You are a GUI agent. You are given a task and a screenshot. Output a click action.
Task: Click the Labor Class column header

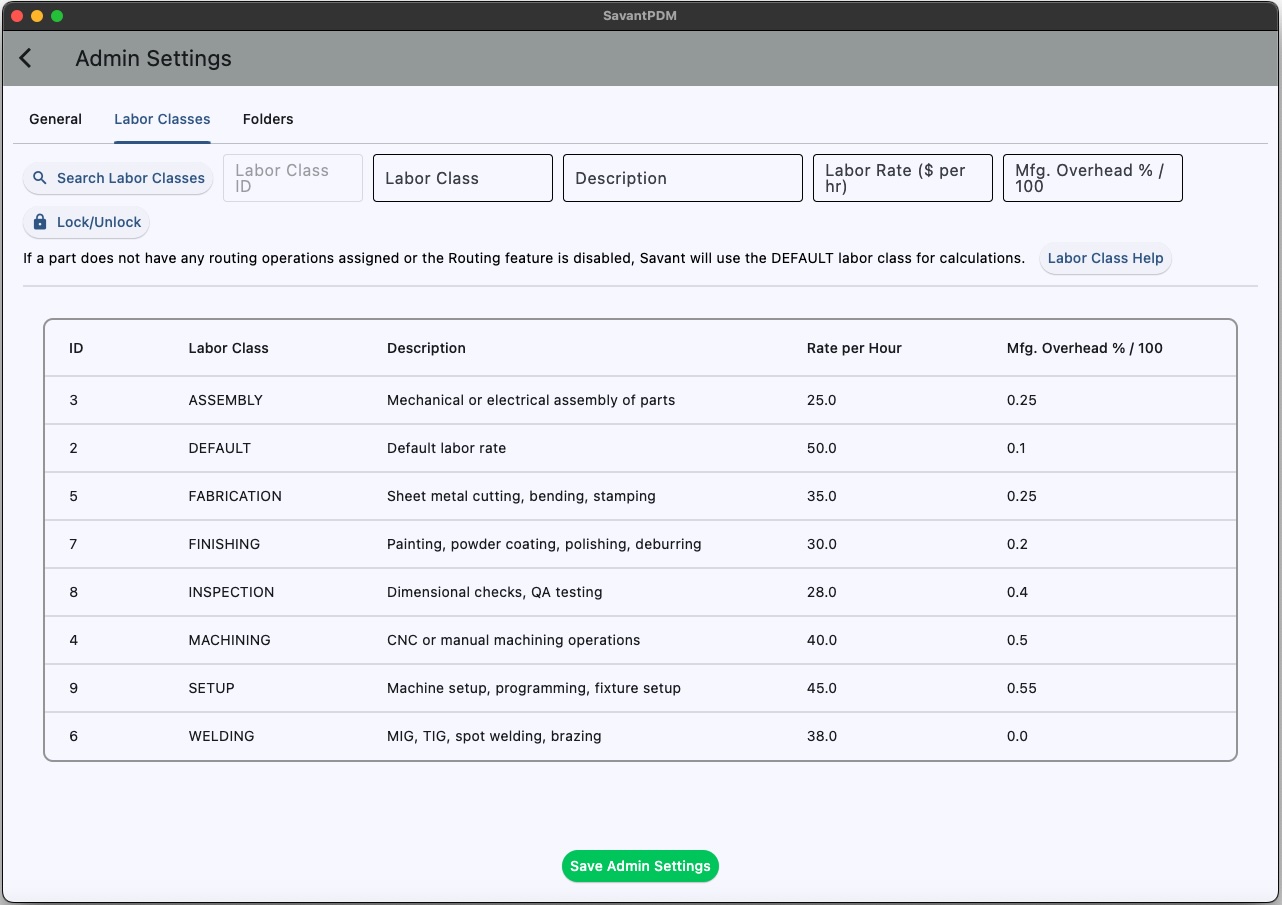228,348
